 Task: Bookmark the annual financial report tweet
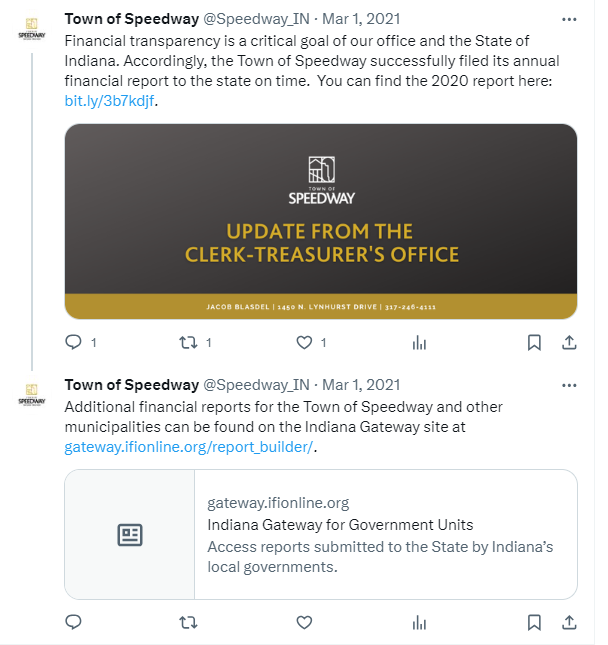(x=534, y=342)
